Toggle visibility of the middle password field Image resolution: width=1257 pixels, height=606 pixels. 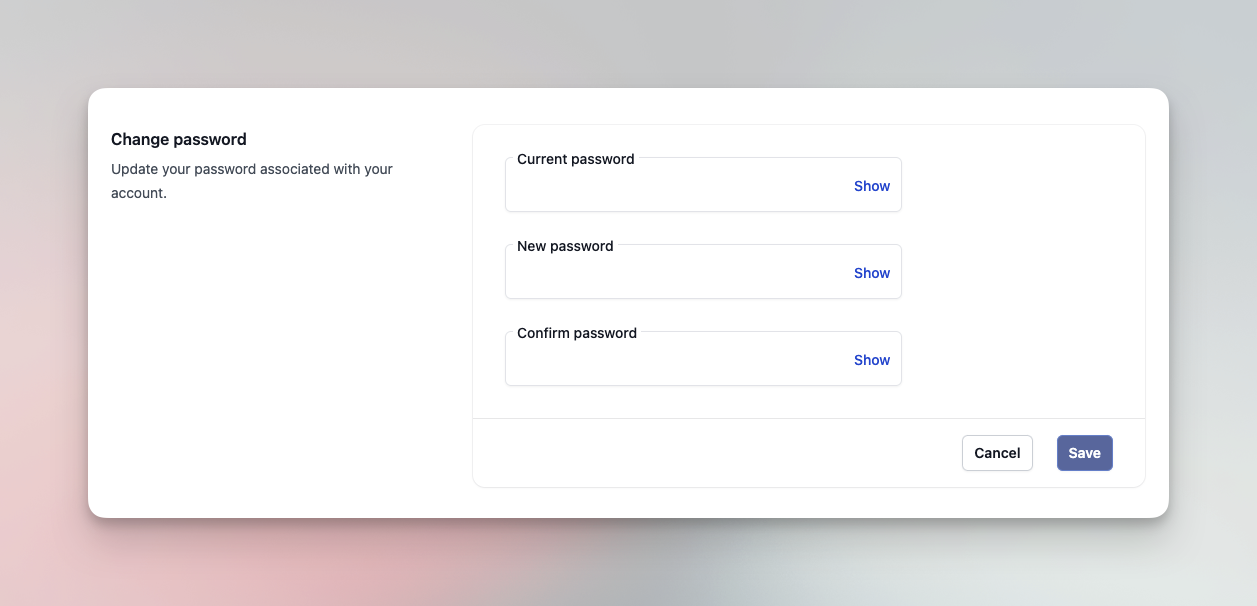(x=870, y=273)
